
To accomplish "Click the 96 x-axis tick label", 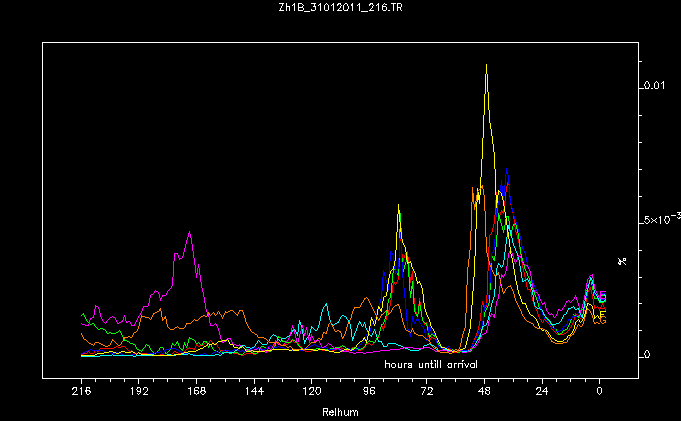I will [369, 395].
